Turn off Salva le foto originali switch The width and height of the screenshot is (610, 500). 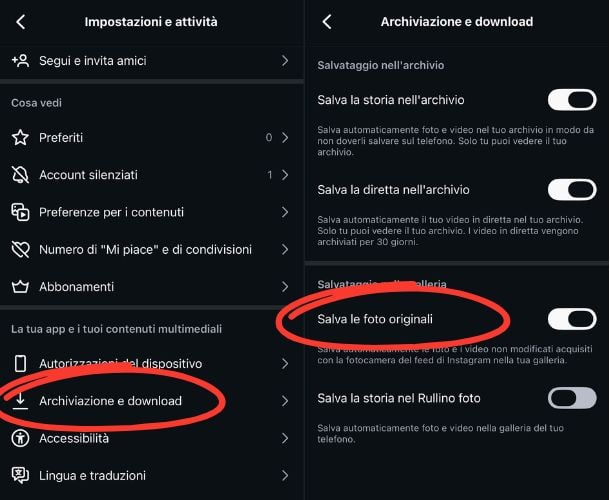tap(572, 319)
